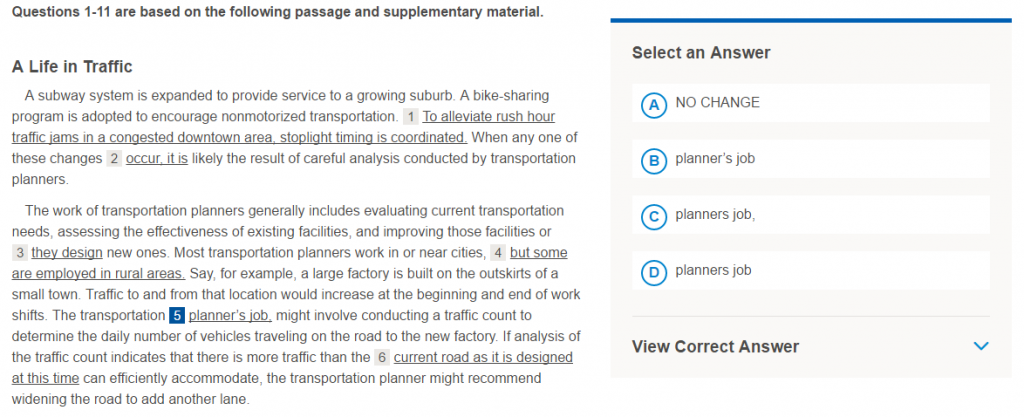Jump to question 4 marker
This screenshot has height=417, width=1024.
point(498,253)
